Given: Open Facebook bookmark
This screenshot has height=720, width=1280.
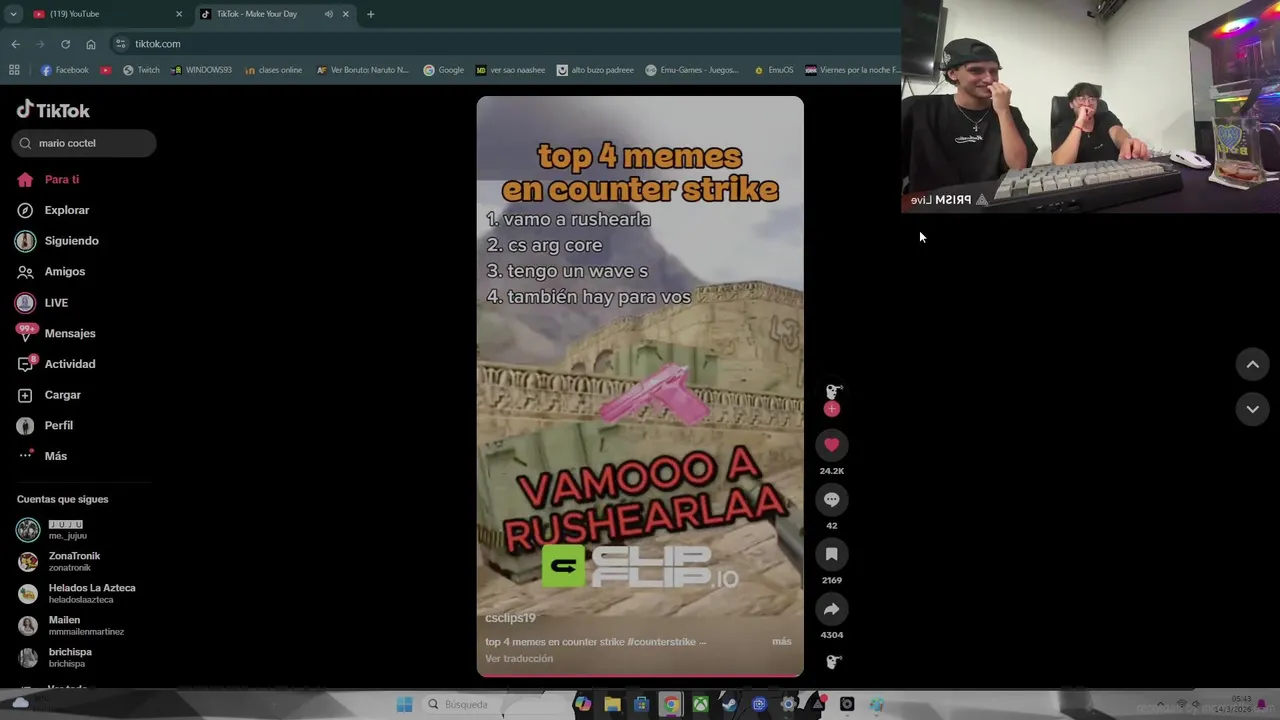Looking at the screenshot, I should [65, 70].
